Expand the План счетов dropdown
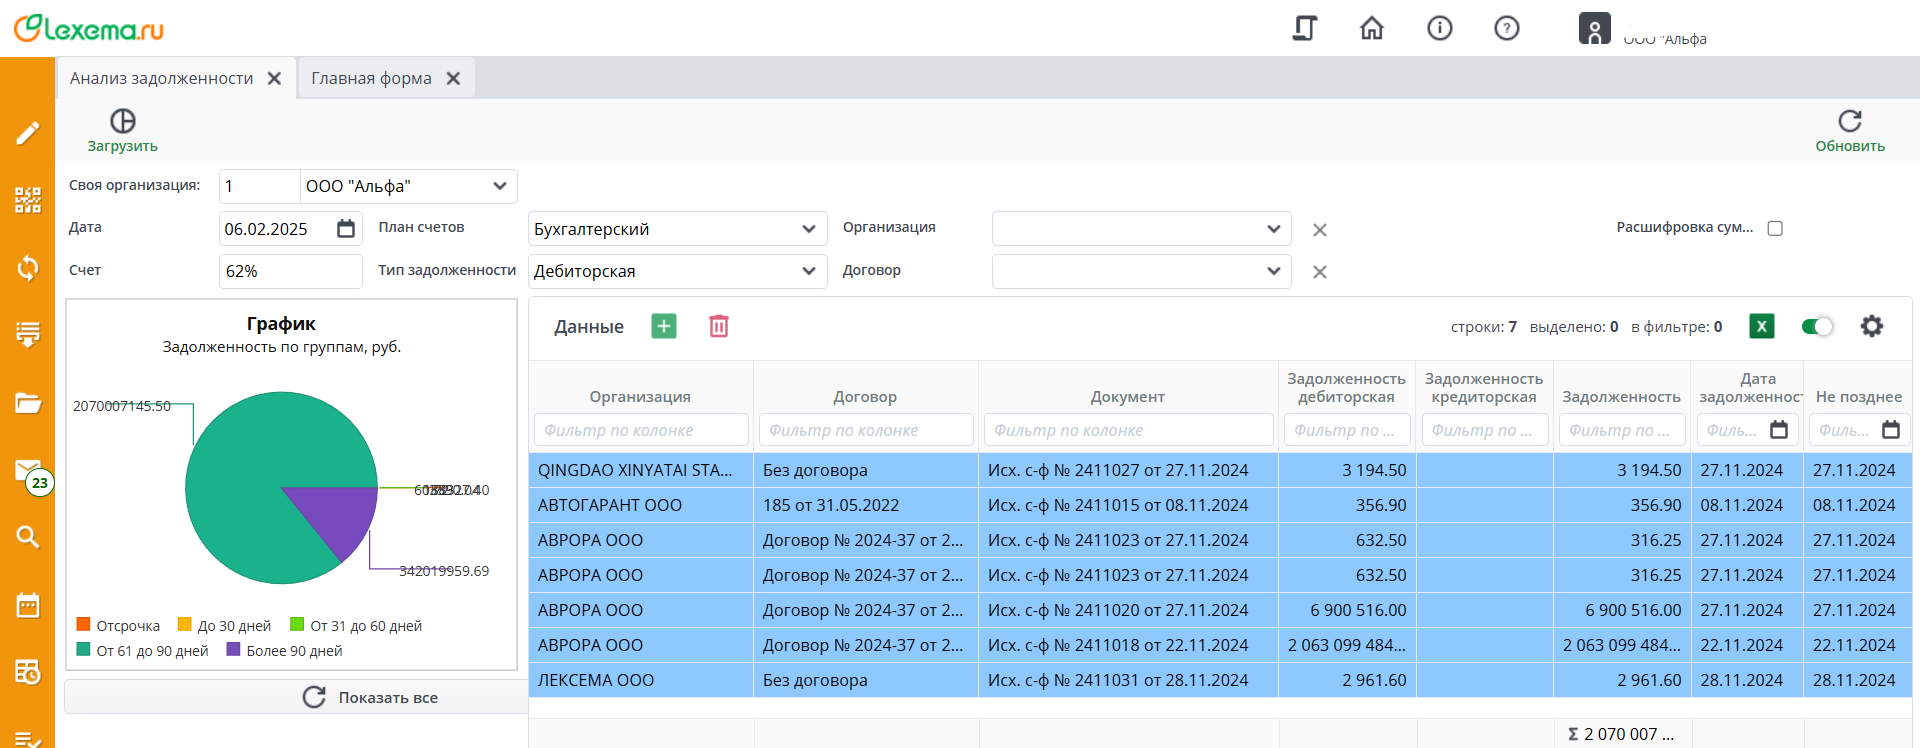Viewport: 1920px width, 748px height. click(x=809, y=229)
